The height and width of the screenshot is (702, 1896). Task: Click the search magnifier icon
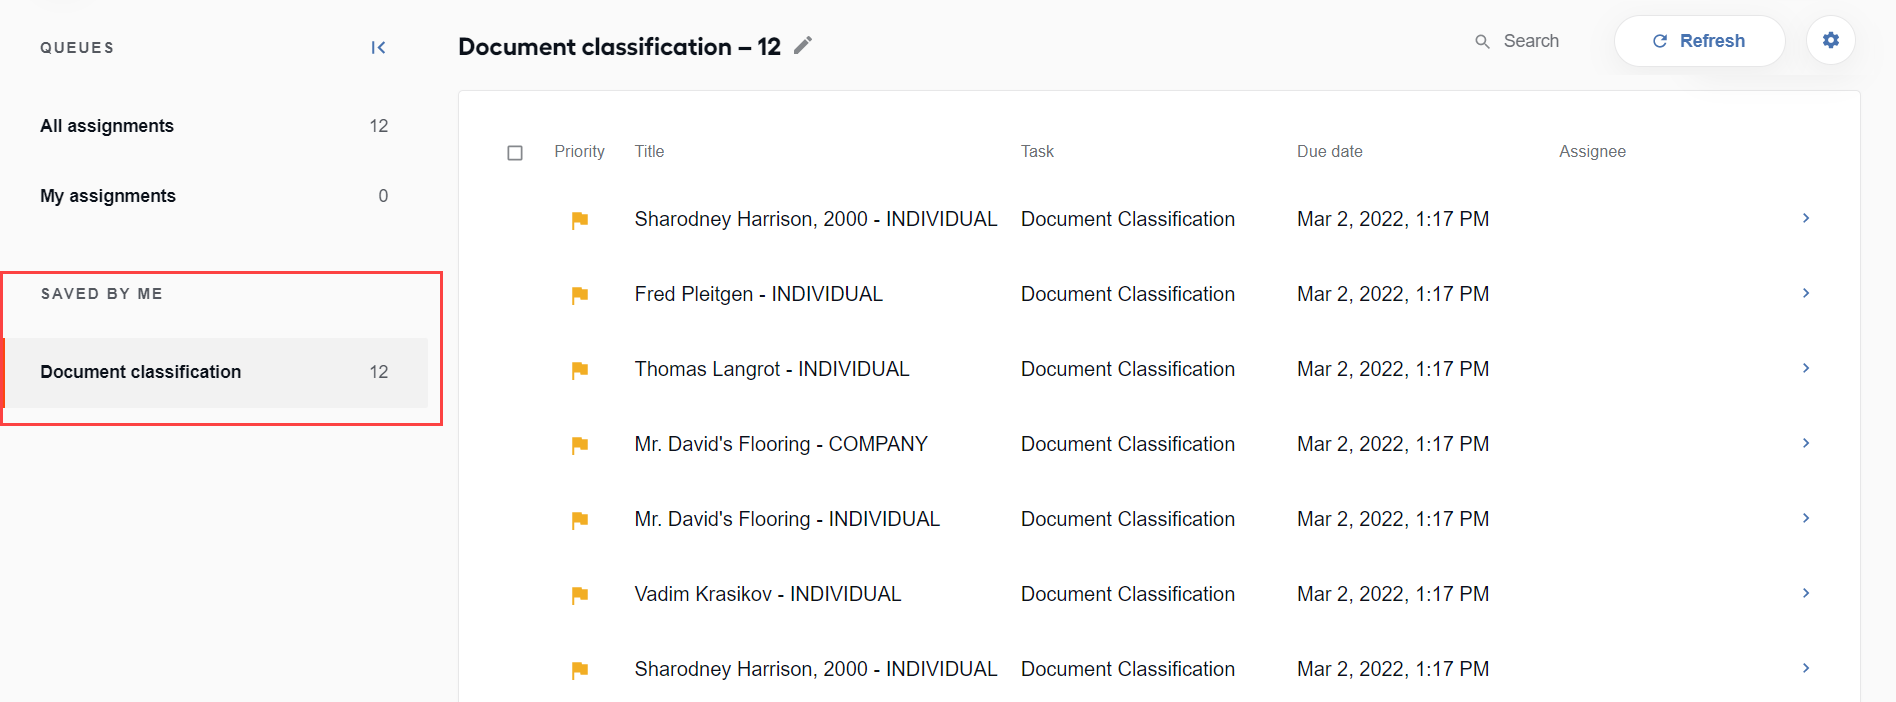pyautogui.click(x=1482, y=41)
